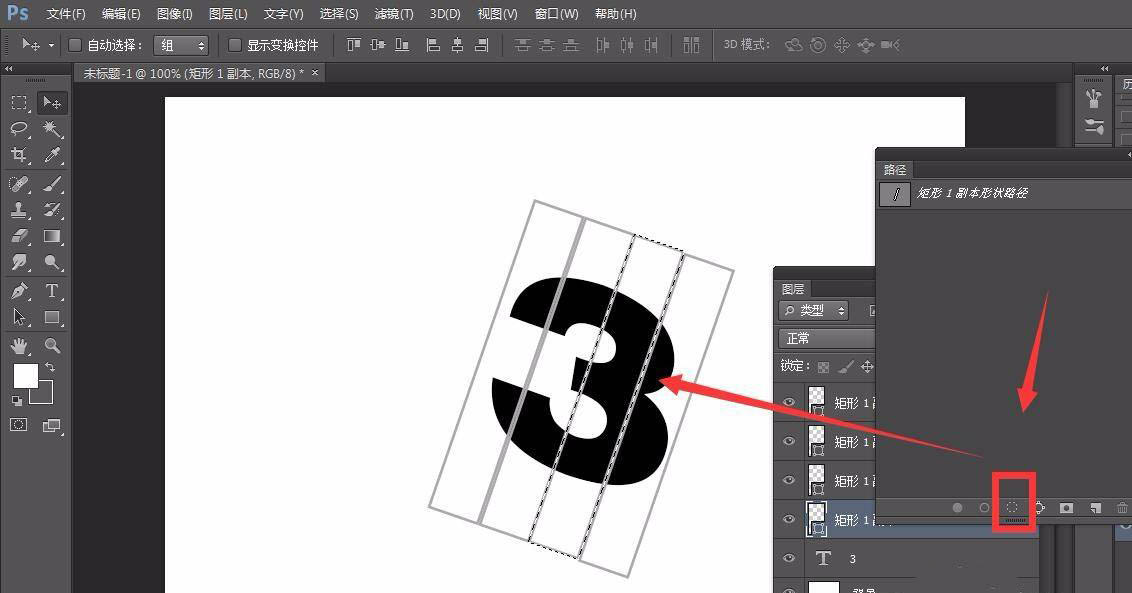
Task: Select the Eraser tool
Action: pos(19,235)
